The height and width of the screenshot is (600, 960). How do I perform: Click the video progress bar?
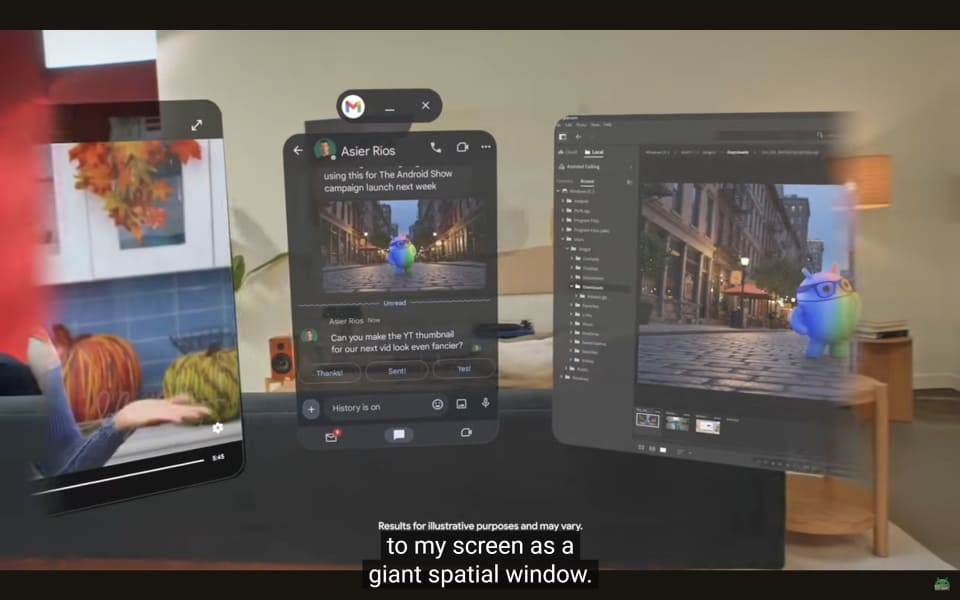(x=119, y=476)
